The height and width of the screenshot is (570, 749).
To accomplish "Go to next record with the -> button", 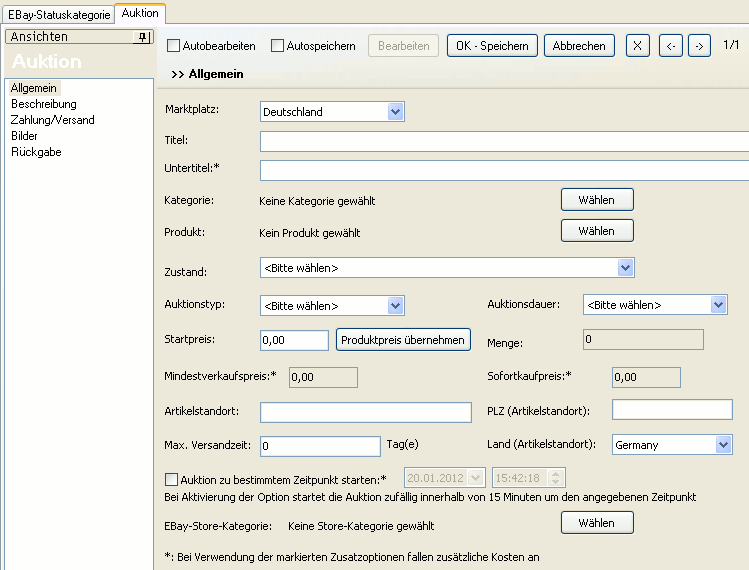I will [699, 46].
